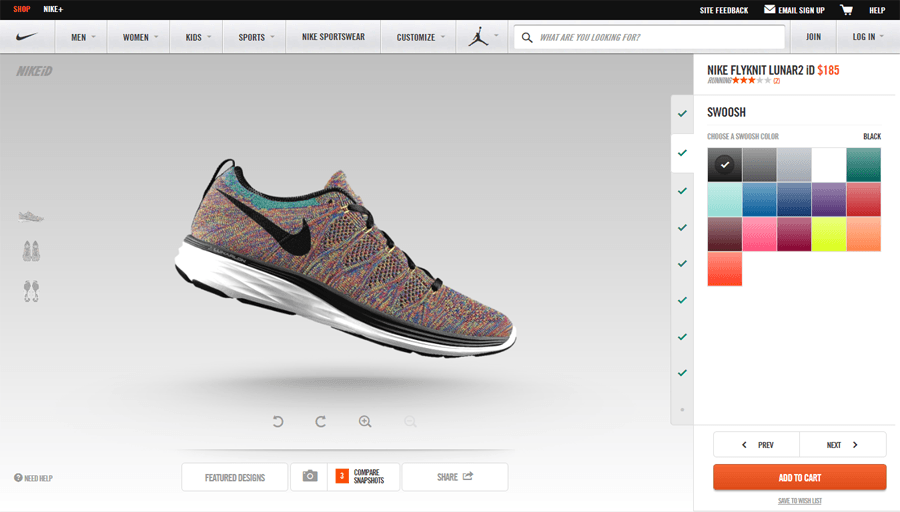
Task: Choose the navy blue swoosh swatch
Action: coord(794,200)
